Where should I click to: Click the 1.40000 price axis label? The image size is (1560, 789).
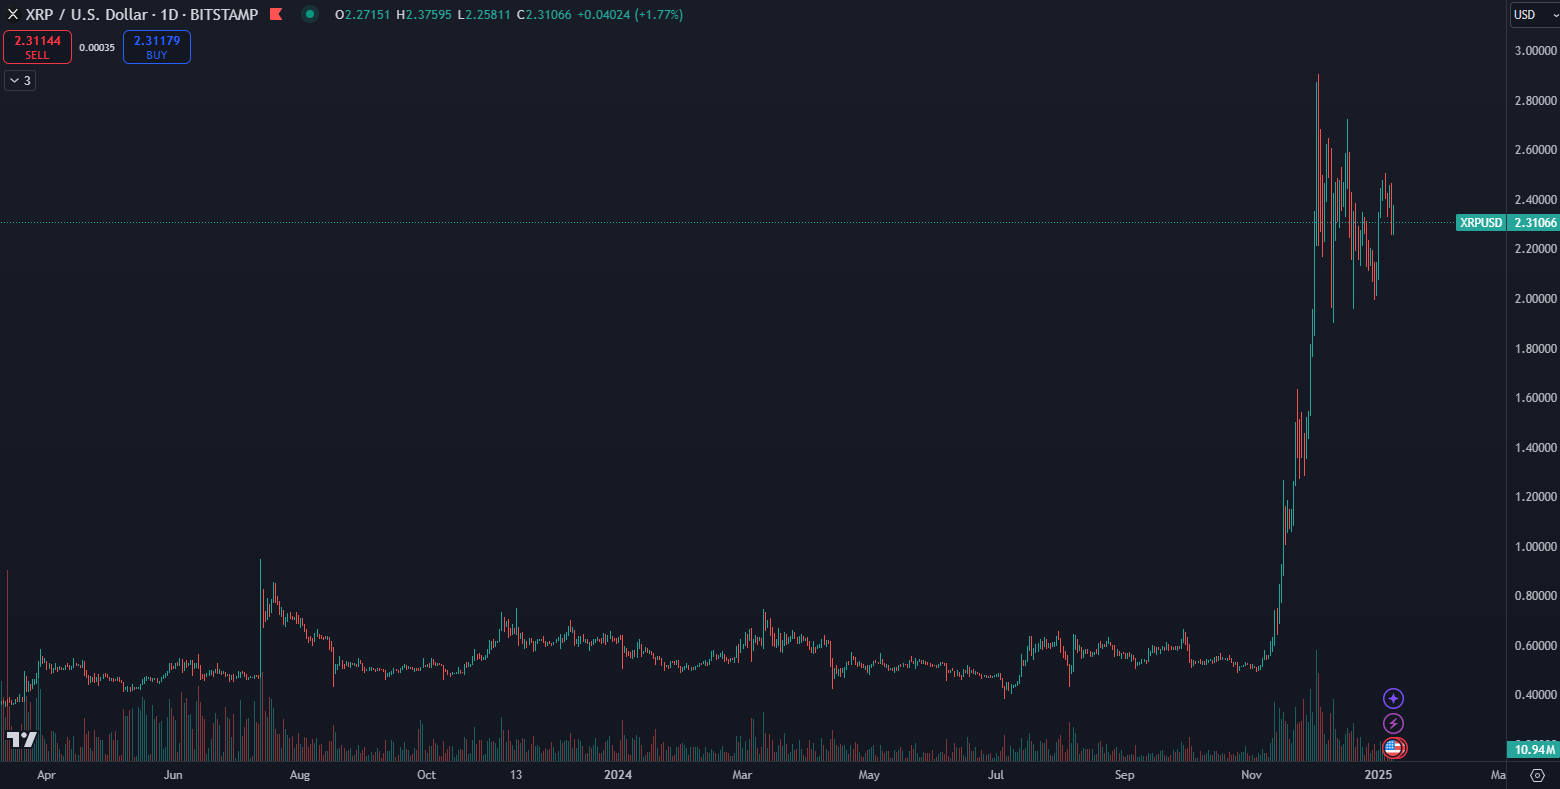(x=1535, y=448)
